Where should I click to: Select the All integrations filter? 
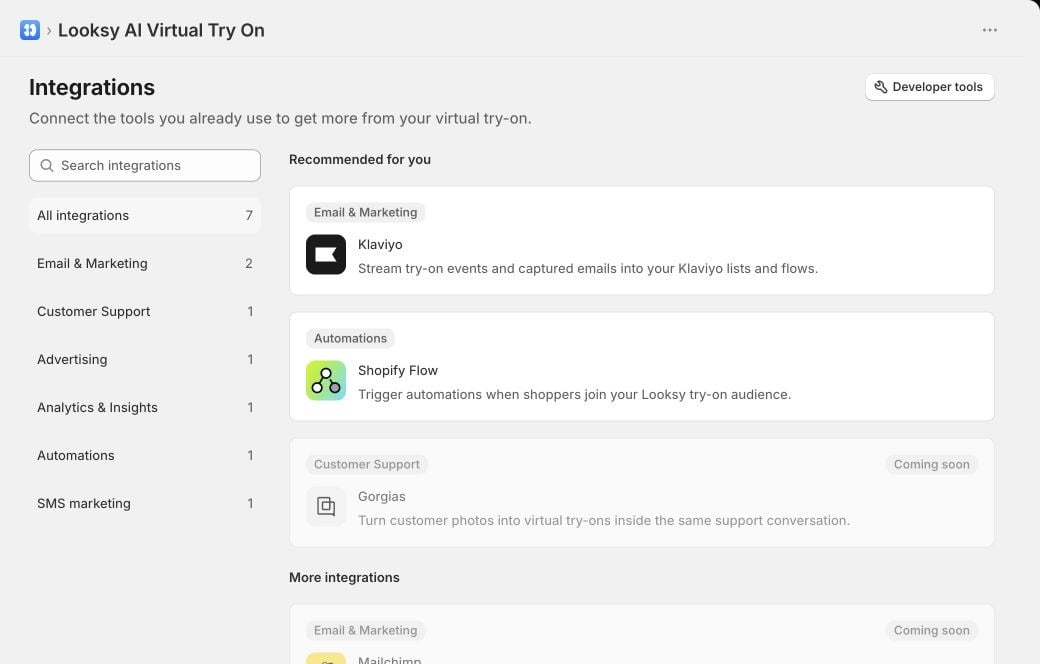coord(145,216)
